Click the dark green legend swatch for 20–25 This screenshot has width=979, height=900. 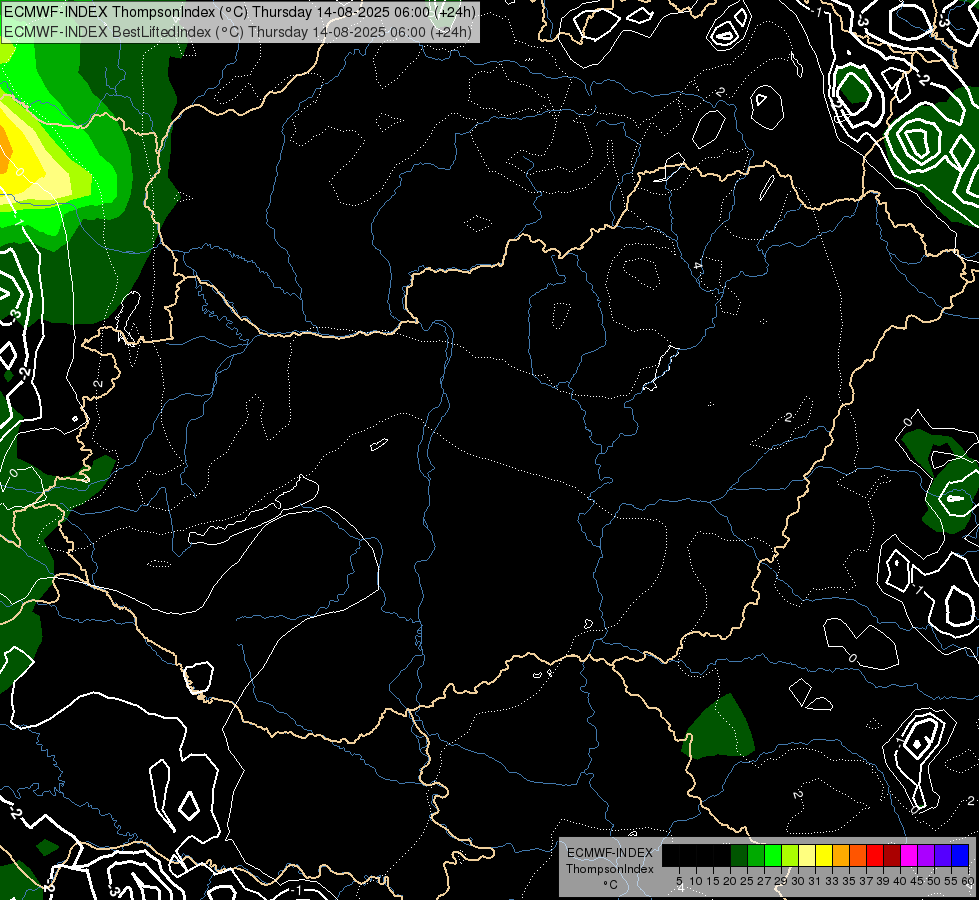(x=739, y=855)
